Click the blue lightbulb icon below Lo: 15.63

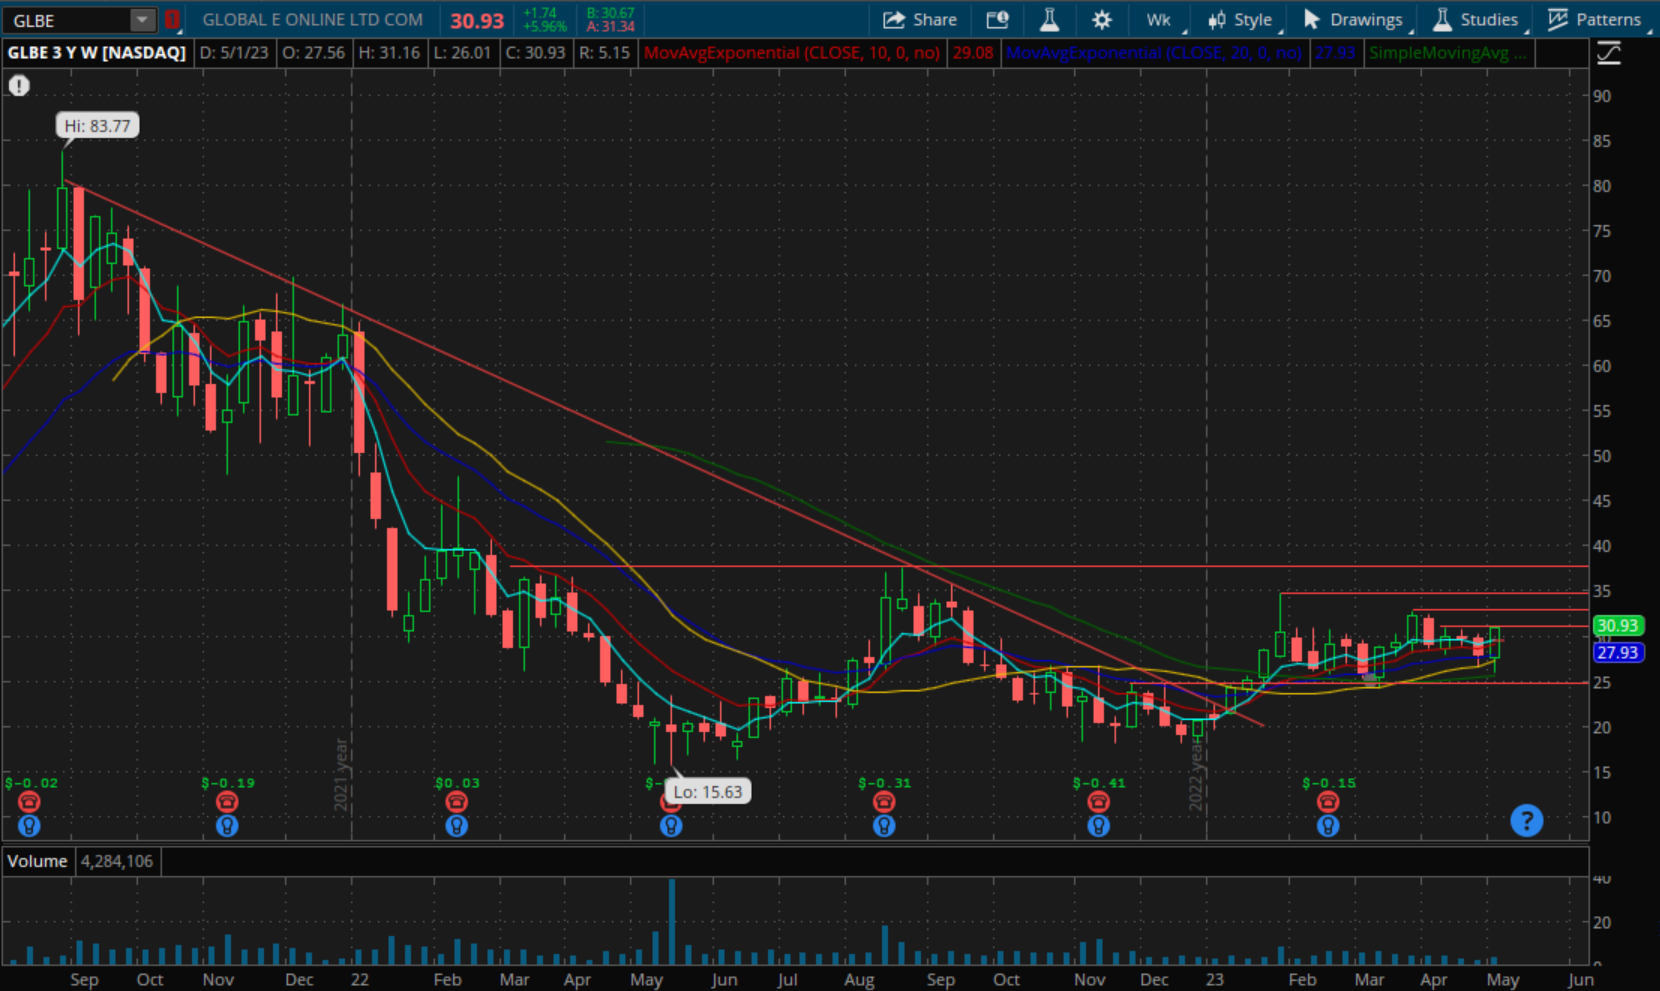pyautogui.click(x=671, y=825)
